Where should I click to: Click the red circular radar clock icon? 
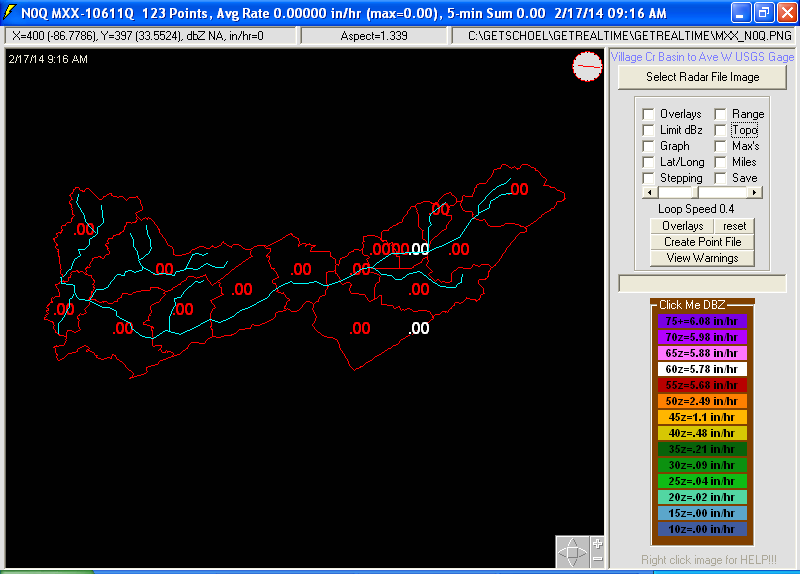tap(586, 67)
